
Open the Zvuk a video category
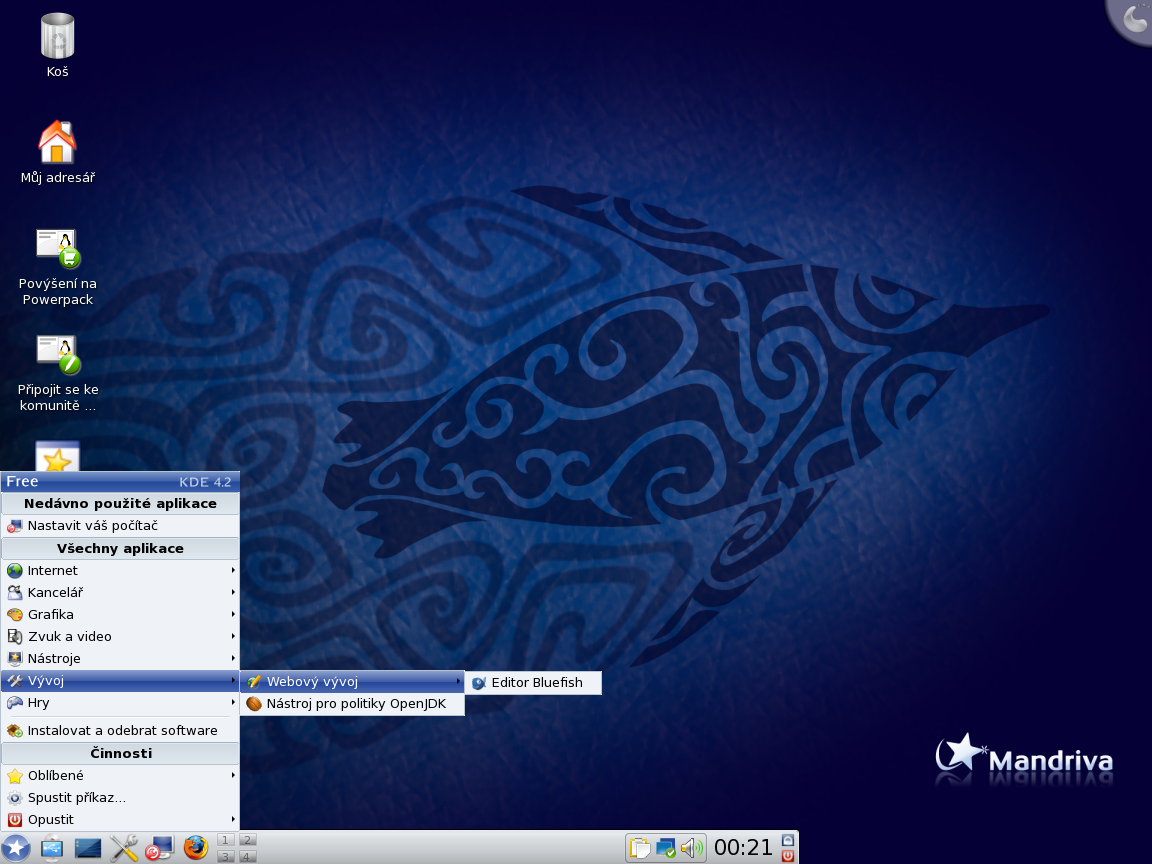[x=120, y=636]
